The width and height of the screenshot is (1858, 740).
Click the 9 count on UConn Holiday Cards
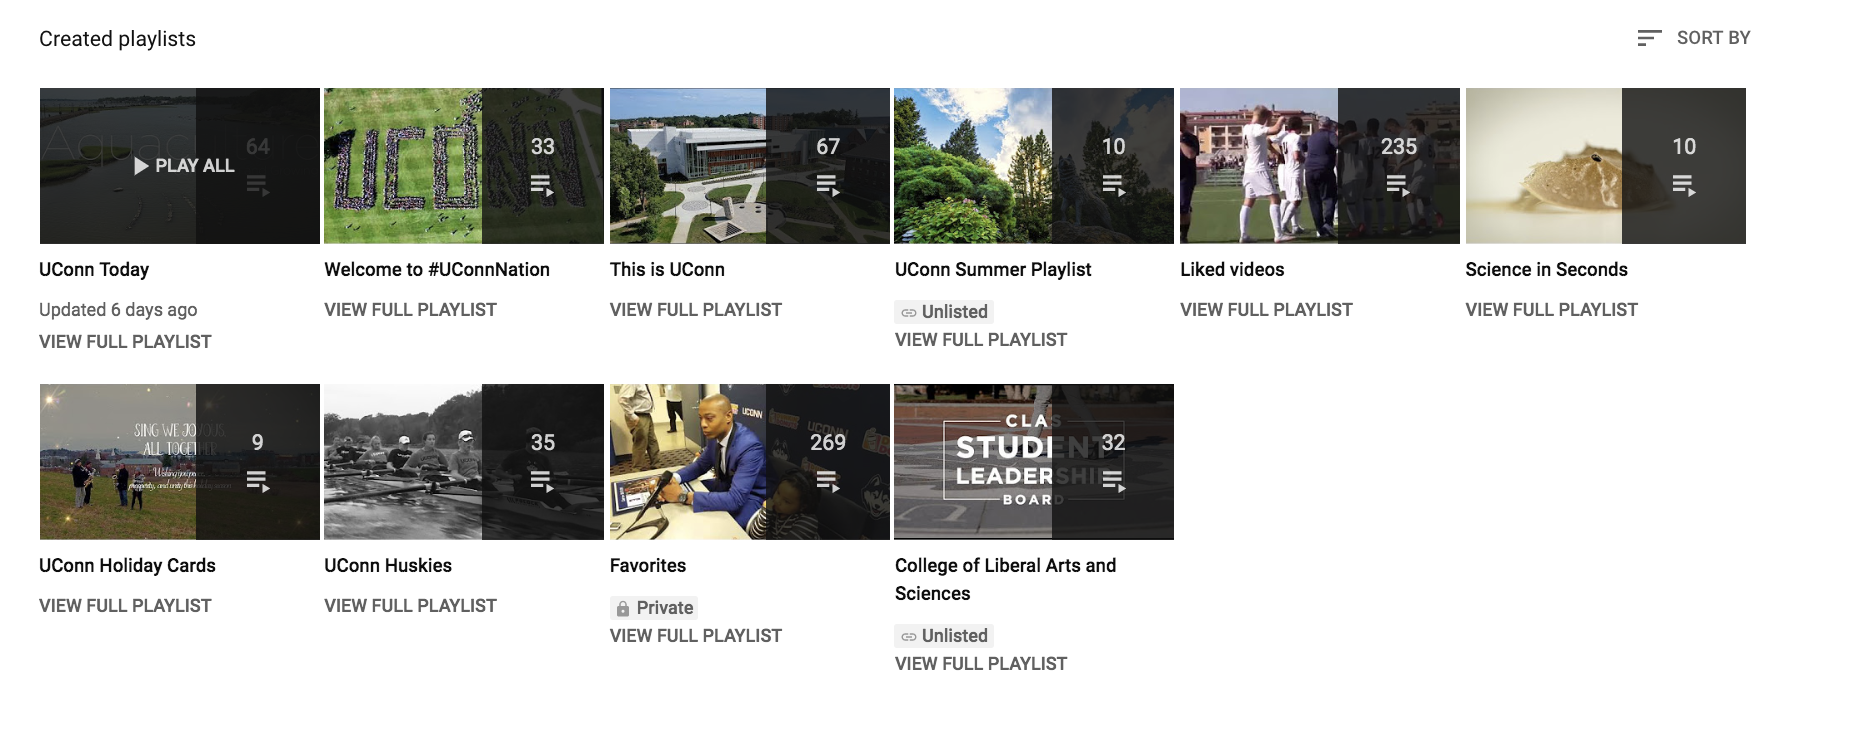tap(258, 443)
